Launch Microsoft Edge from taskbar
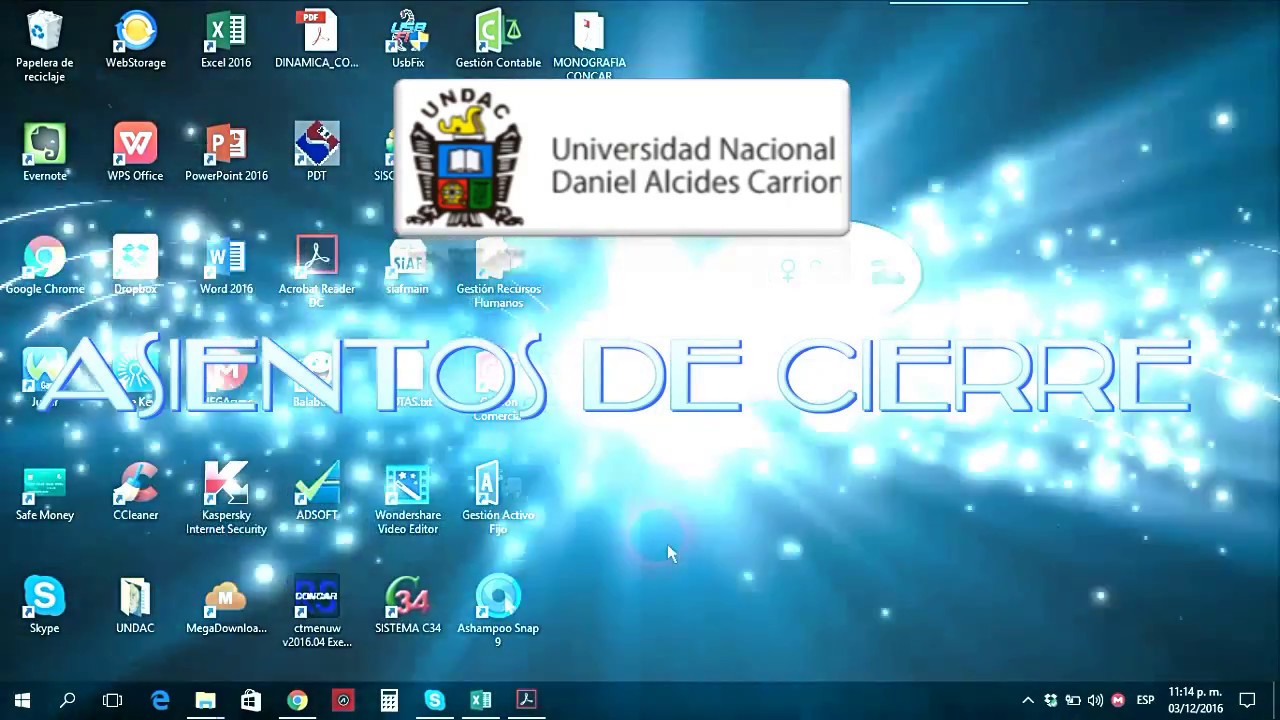Viewport: 1280px width, 720px height. coord(160,700)
